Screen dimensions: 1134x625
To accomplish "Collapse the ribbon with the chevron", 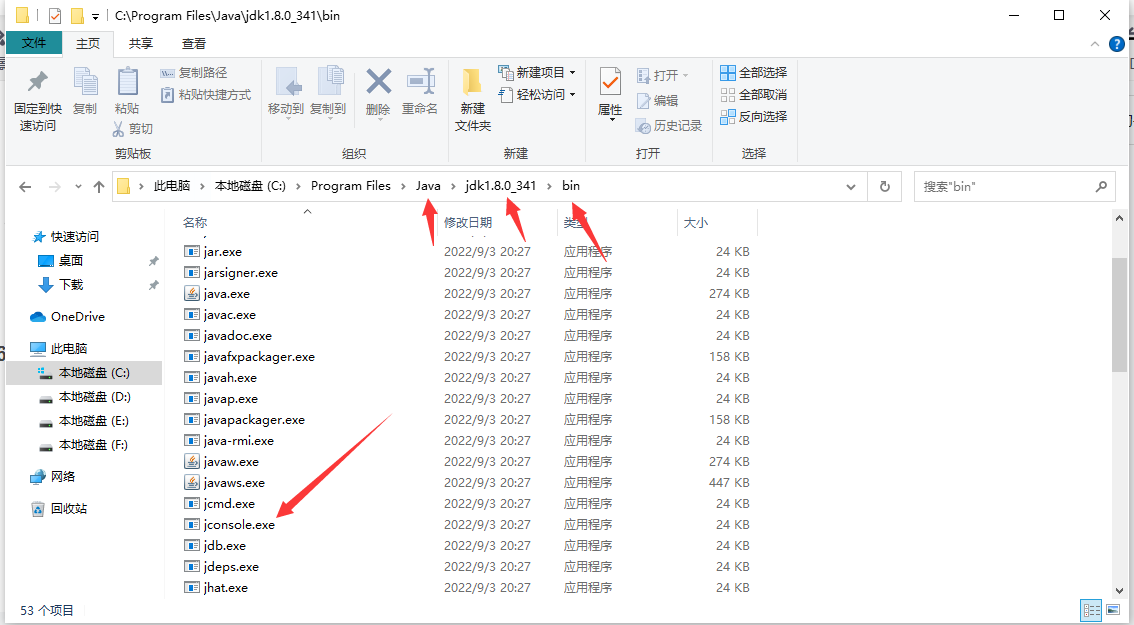I will (1094, 44).
